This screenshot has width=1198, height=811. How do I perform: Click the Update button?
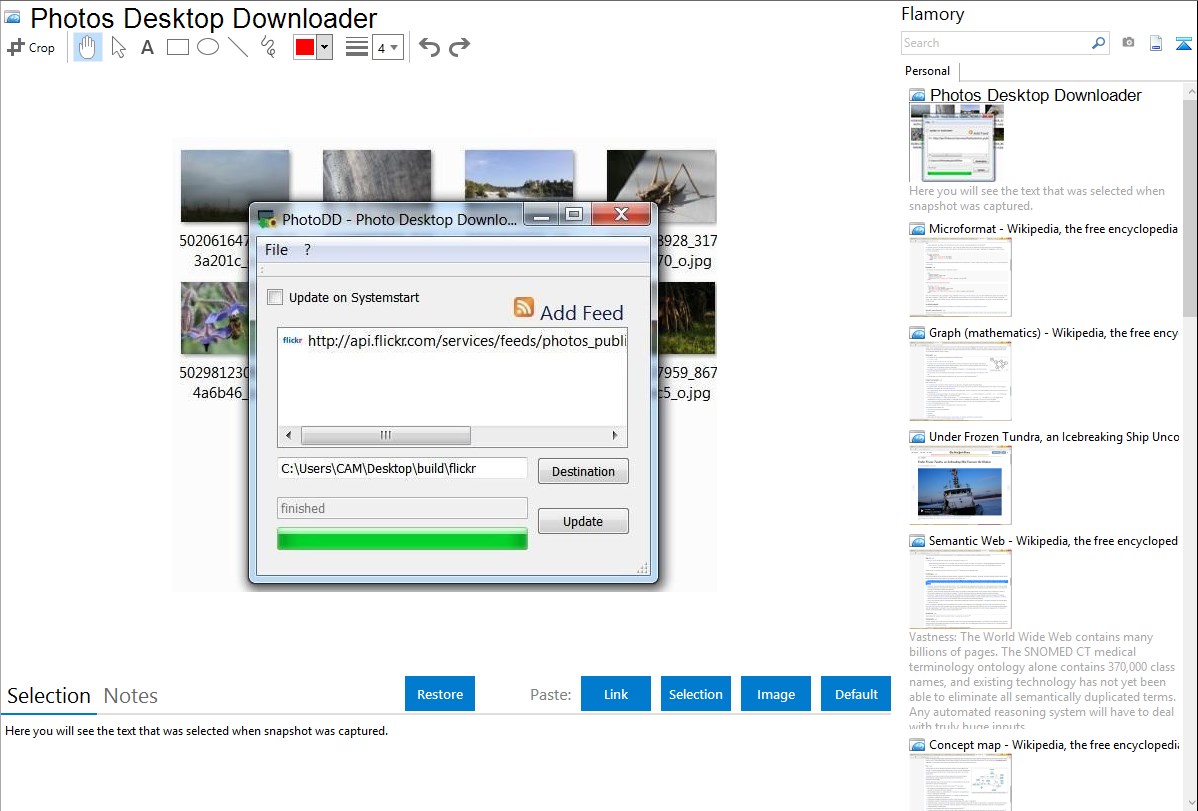pyautogui.click(x=583, y=521)
